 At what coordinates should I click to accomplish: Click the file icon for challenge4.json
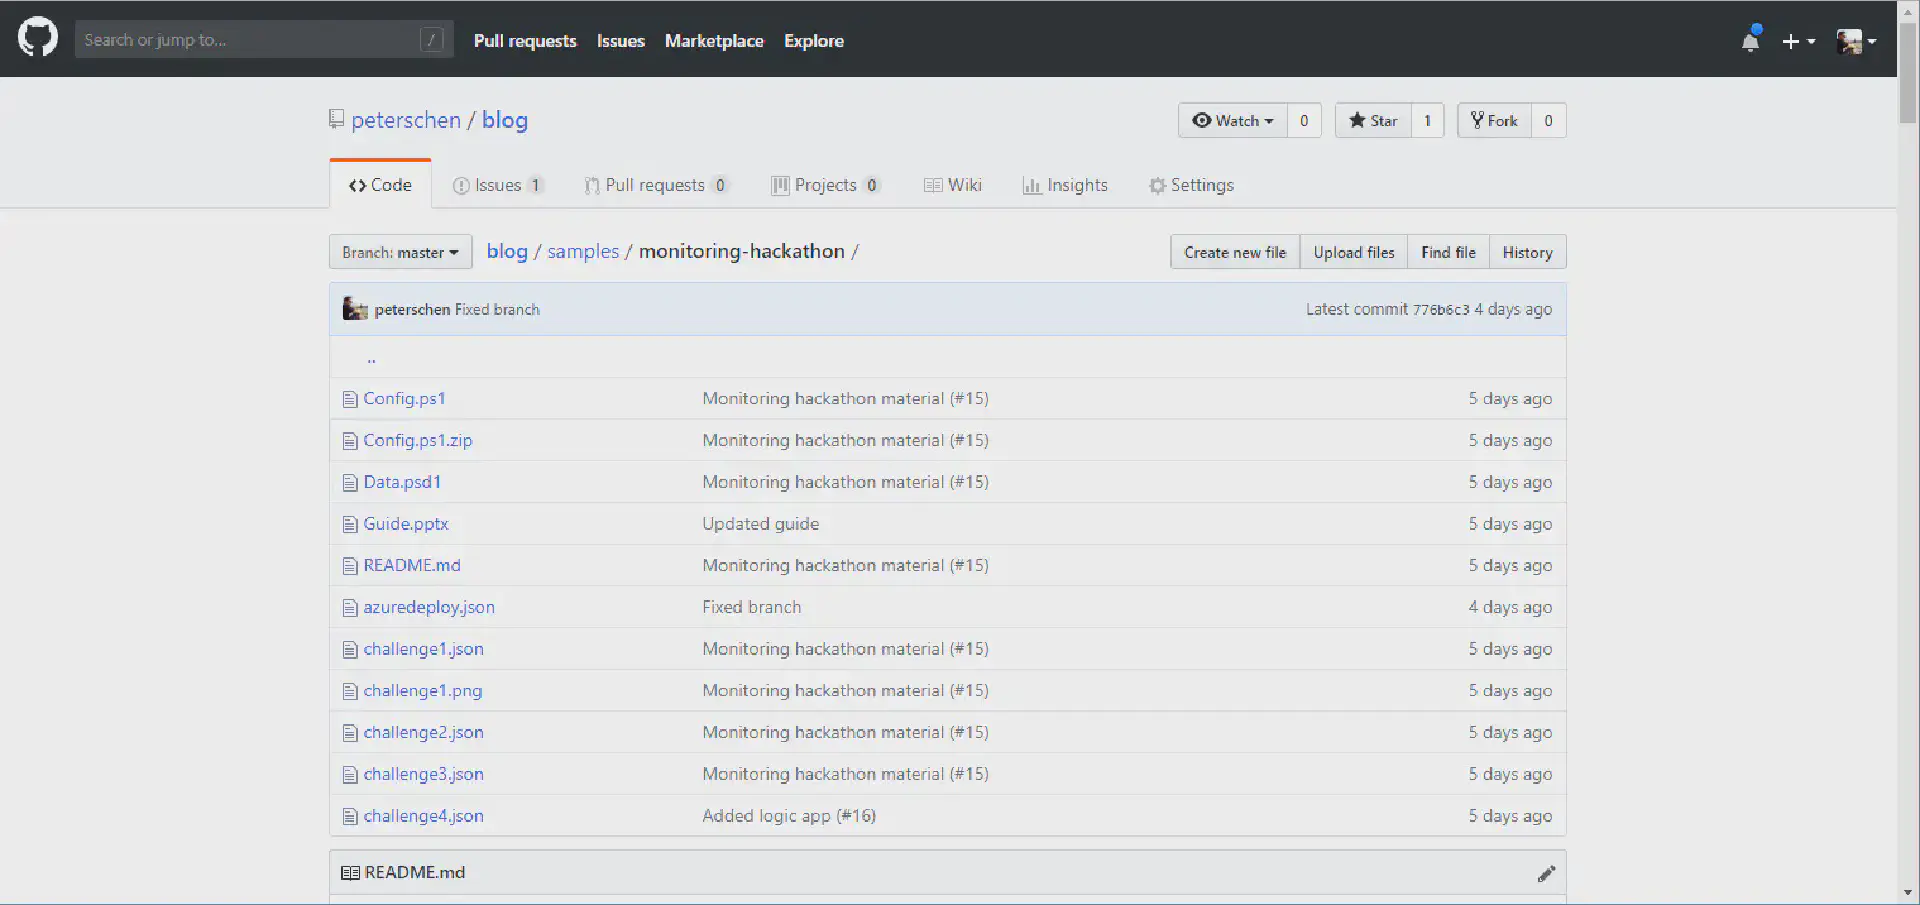(x=350, y=817)
